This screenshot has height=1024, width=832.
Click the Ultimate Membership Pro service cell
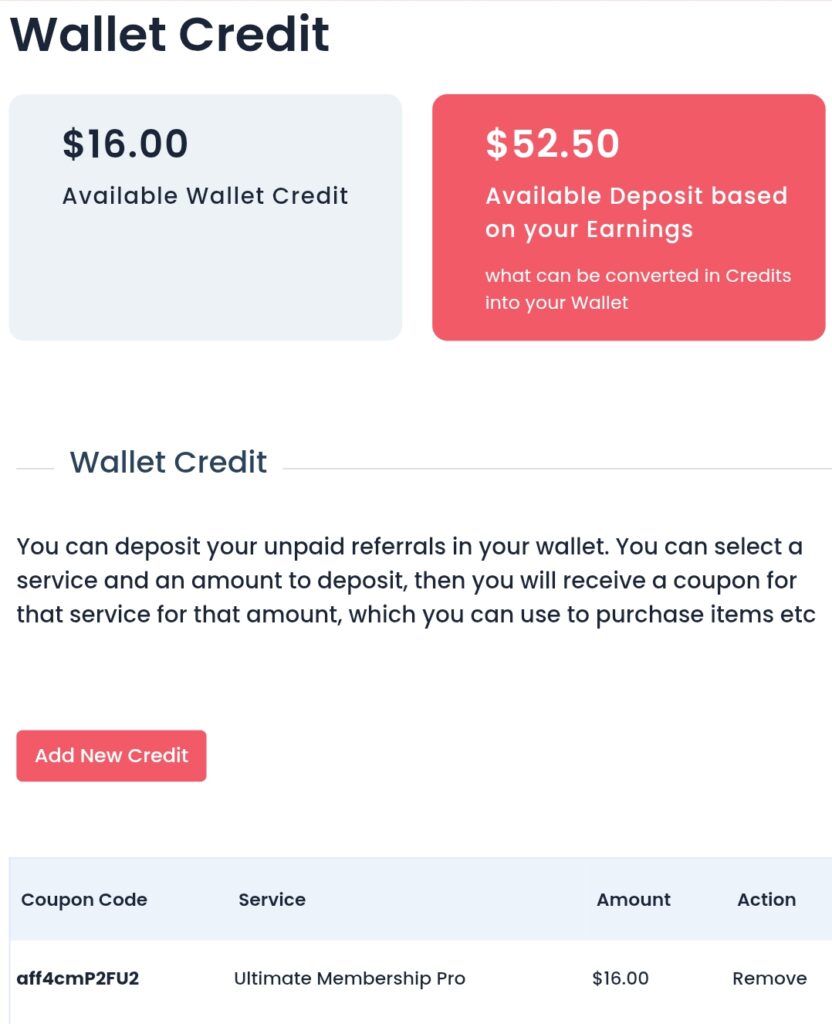pos(349,978)
